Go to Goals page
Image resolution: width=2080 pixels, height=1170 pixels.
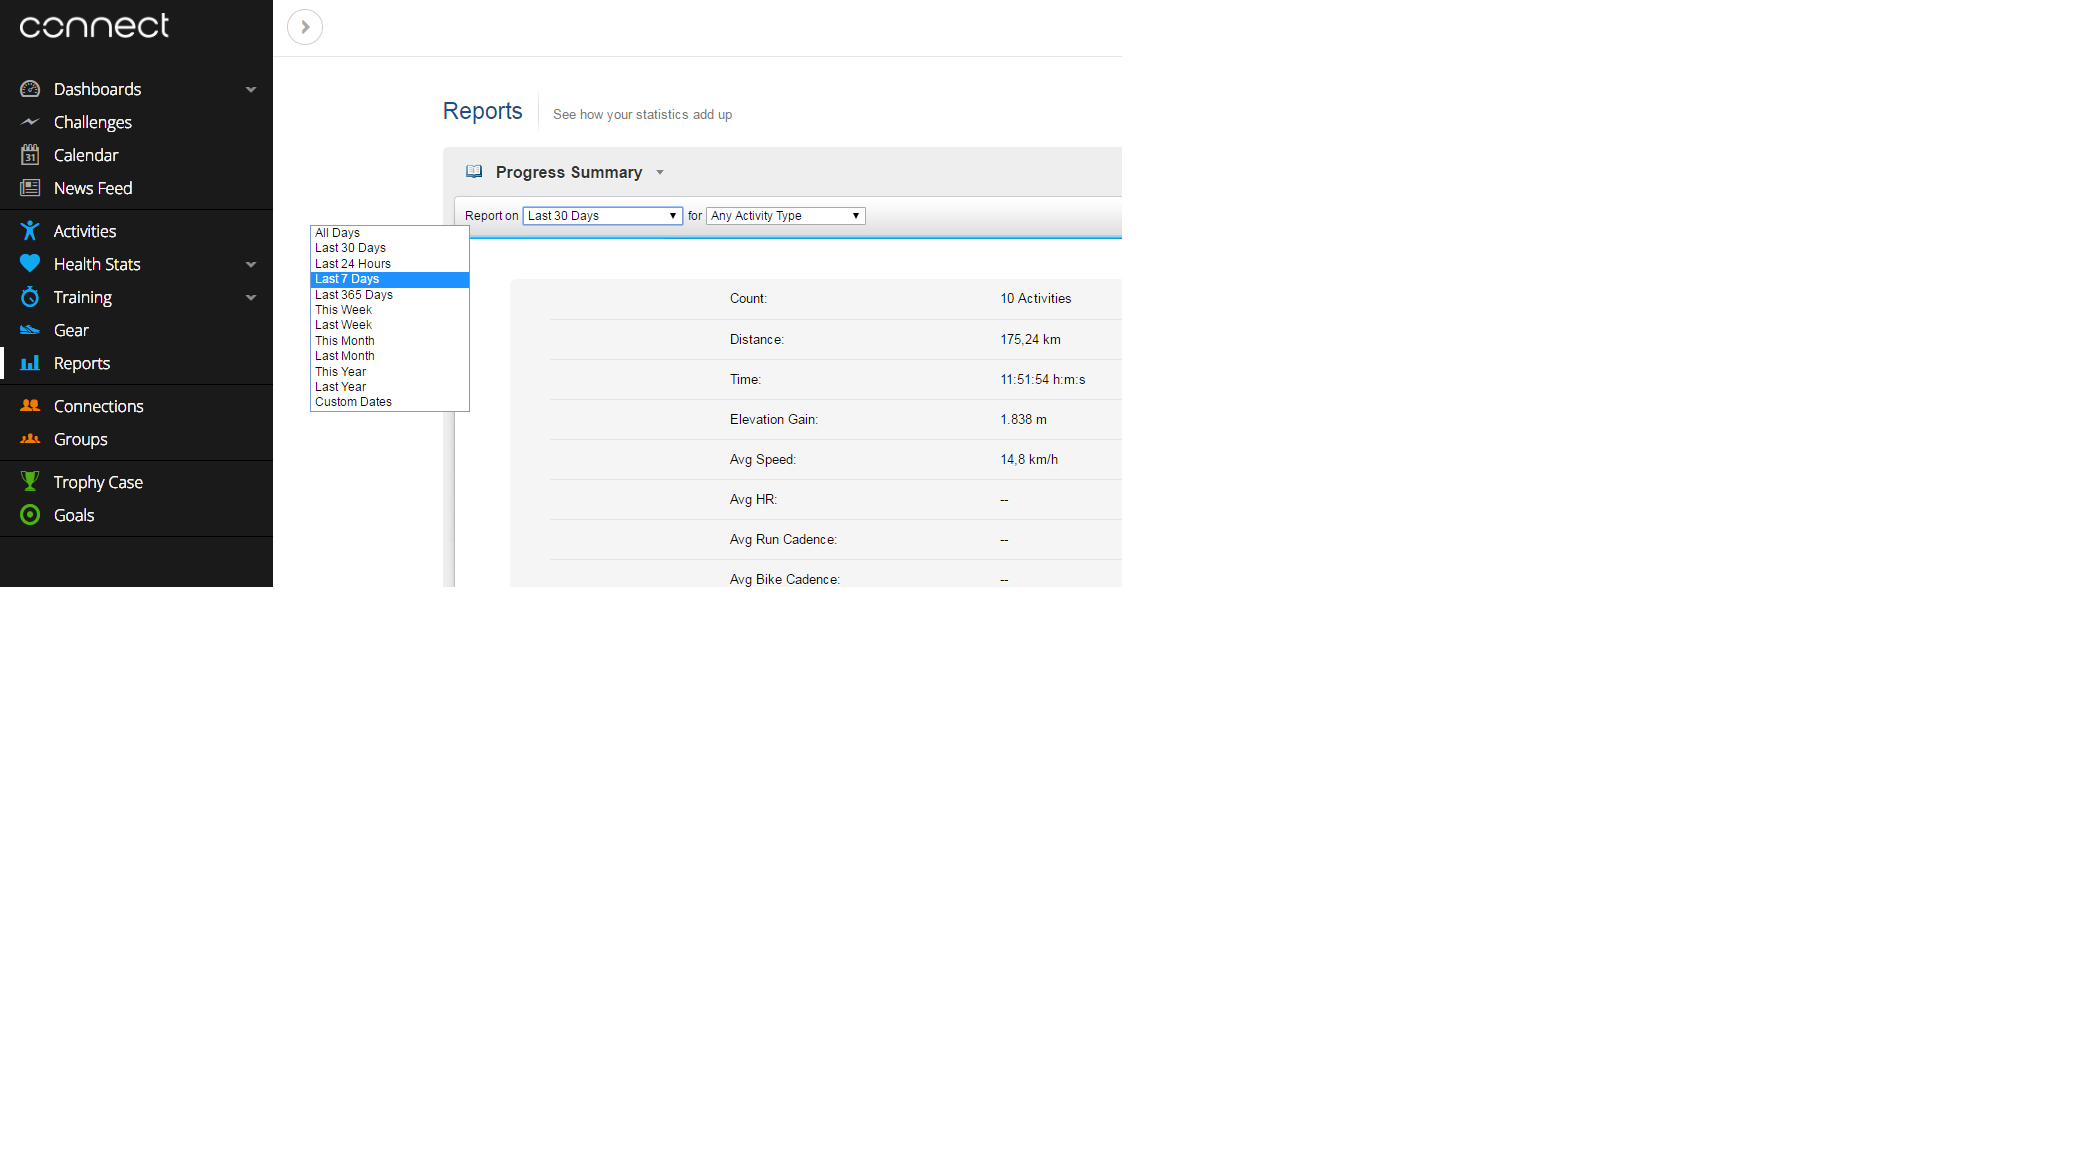(x=74, y=515)
